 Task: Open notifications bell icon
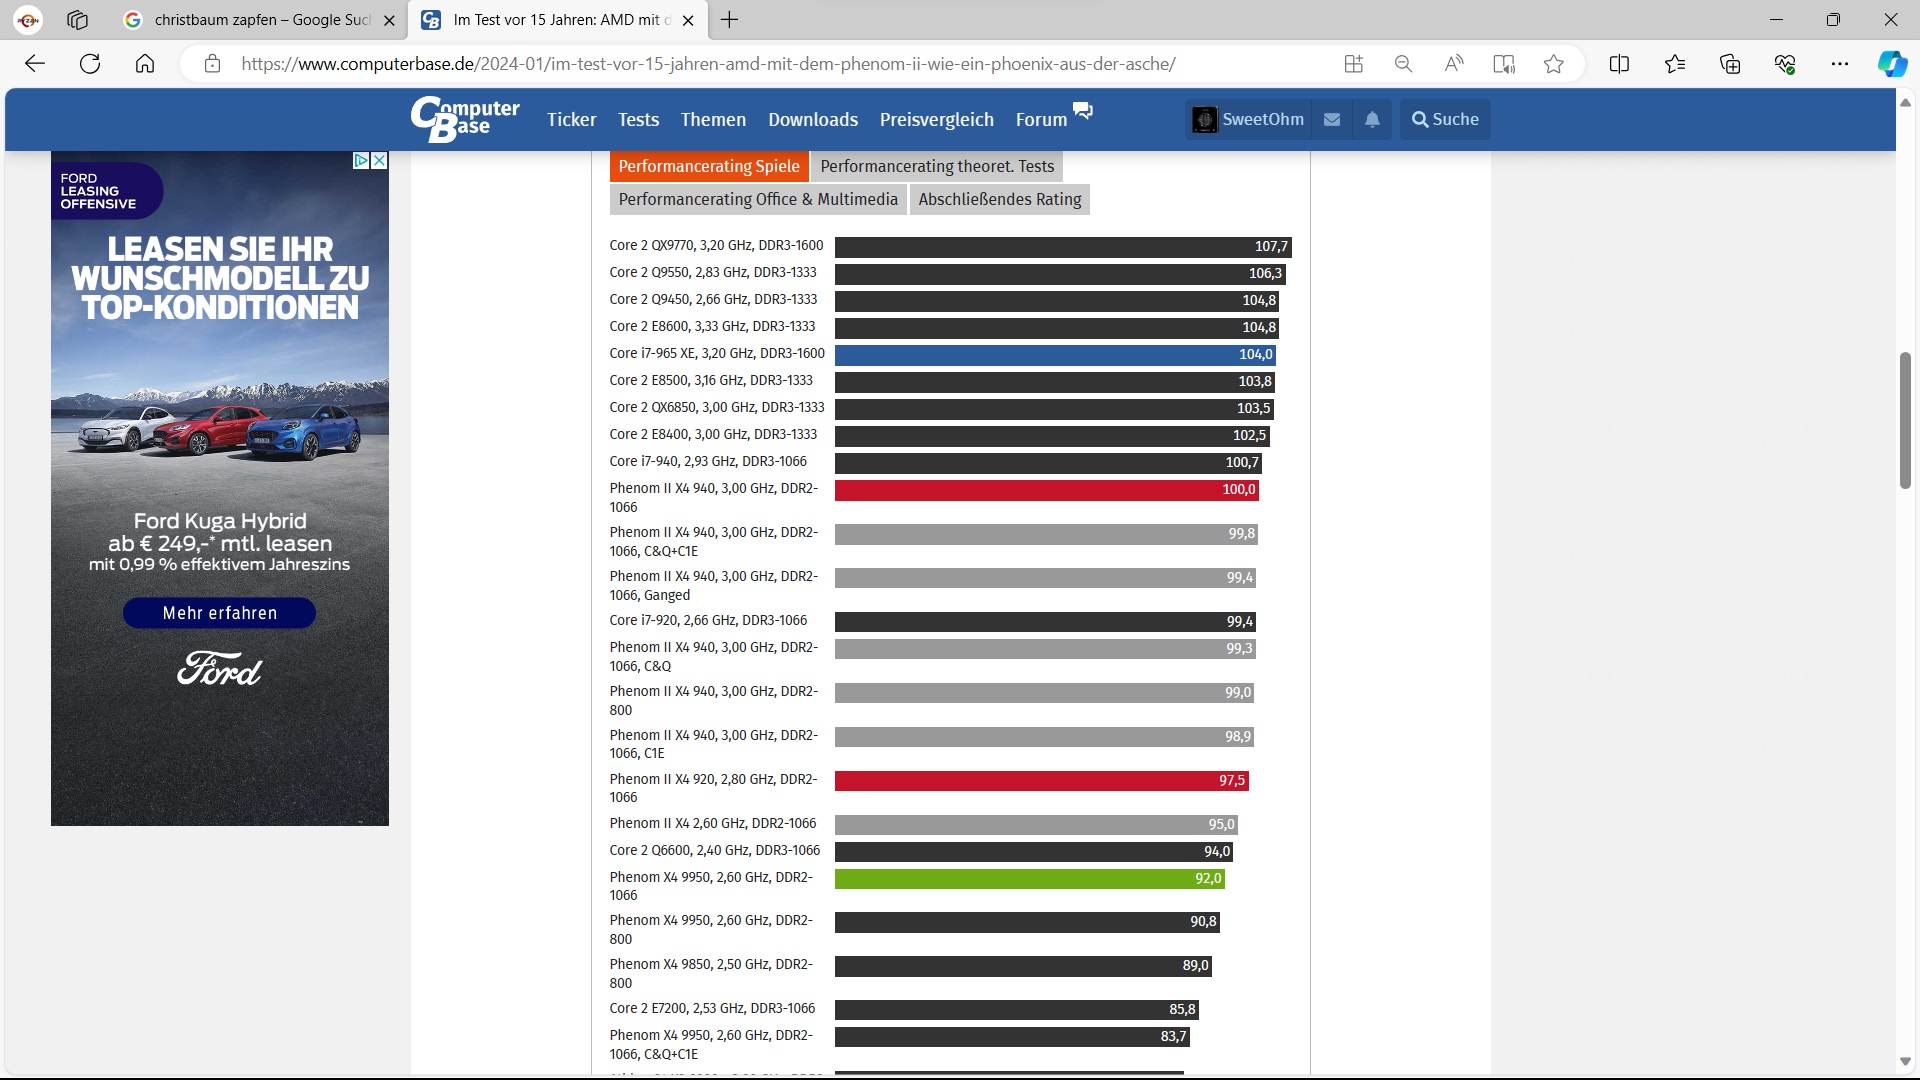pos(1372,119)
